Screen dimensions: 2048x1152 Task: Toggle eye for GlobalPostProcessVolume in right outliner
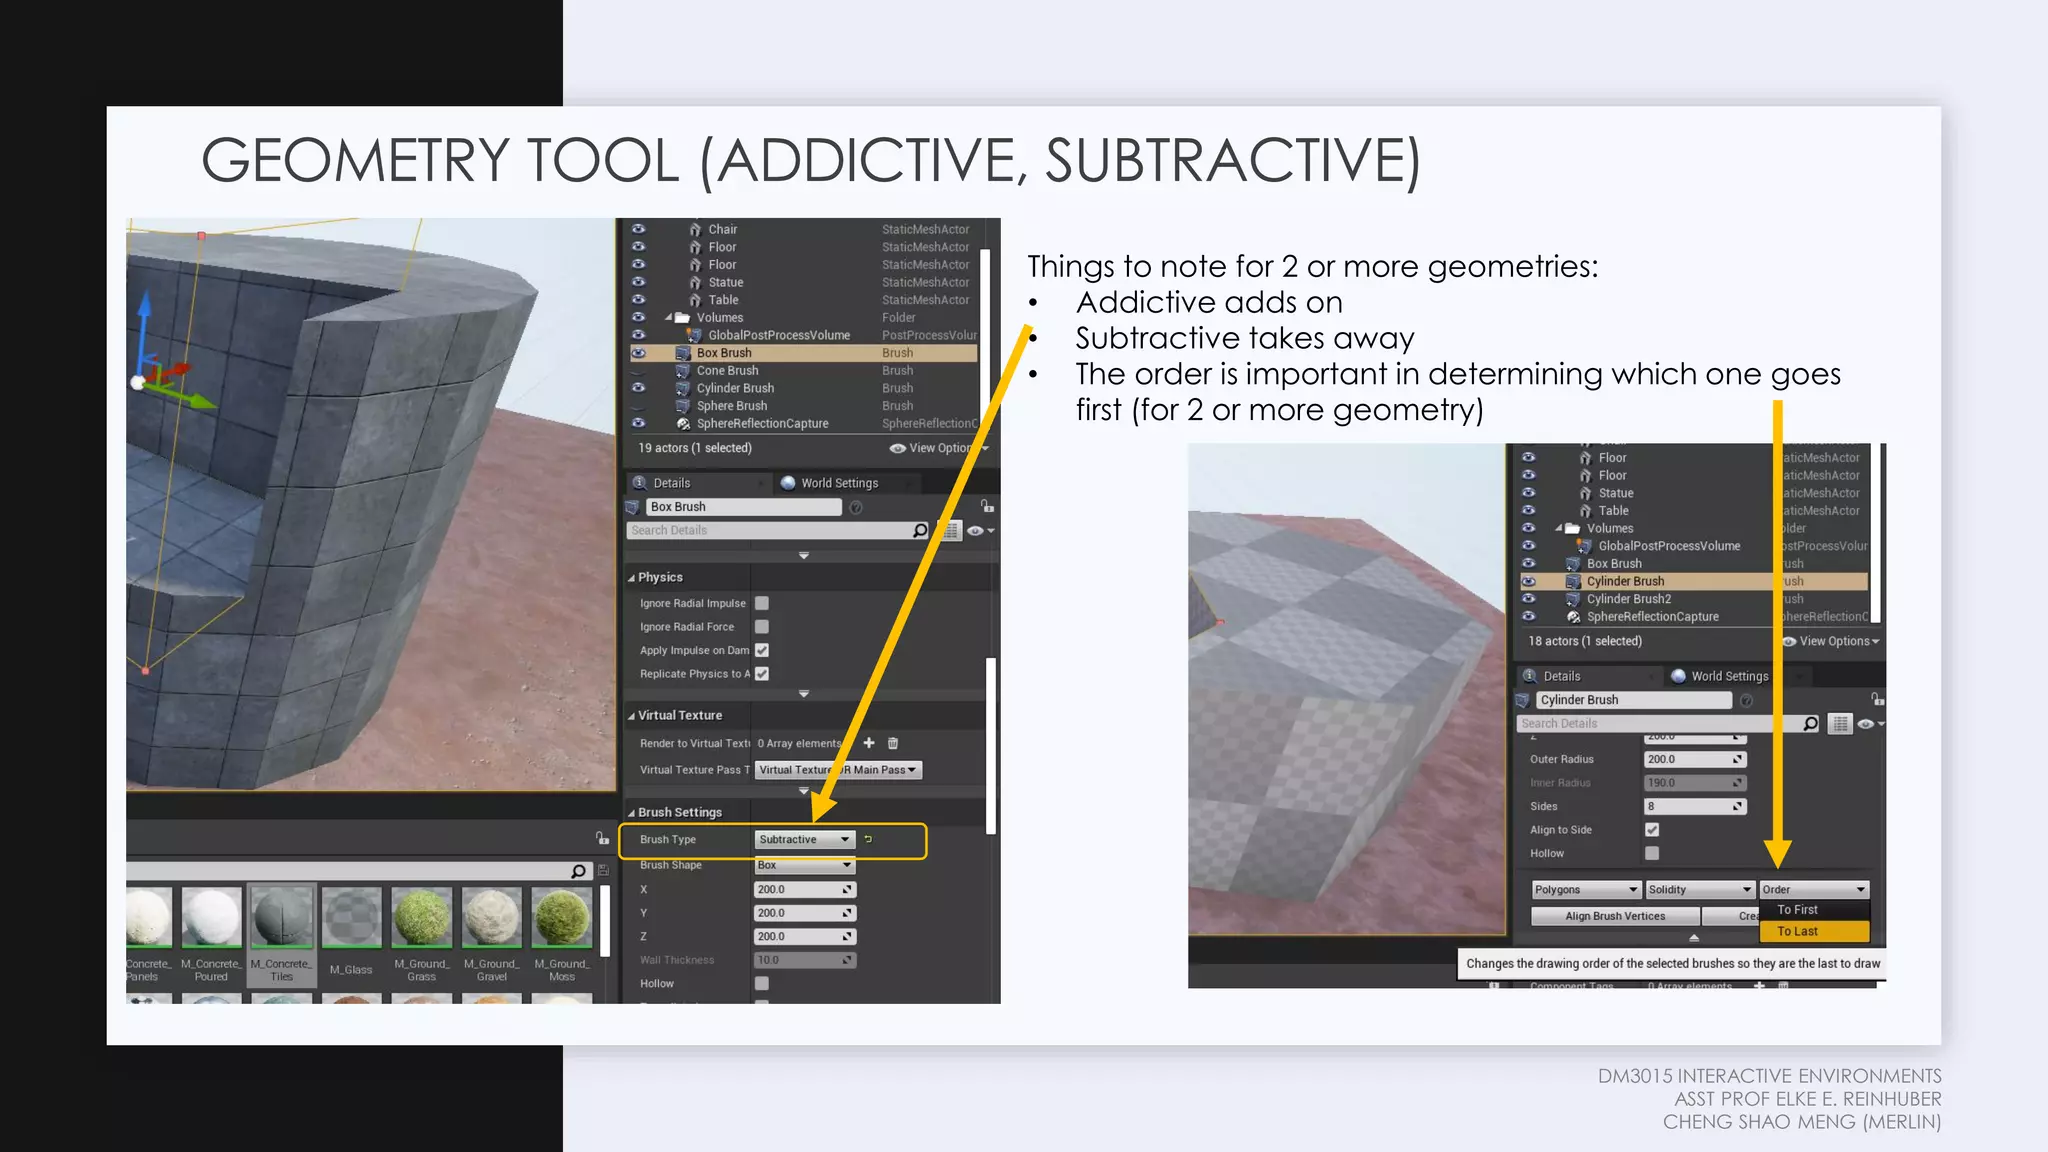click(x=1528, y=546)
